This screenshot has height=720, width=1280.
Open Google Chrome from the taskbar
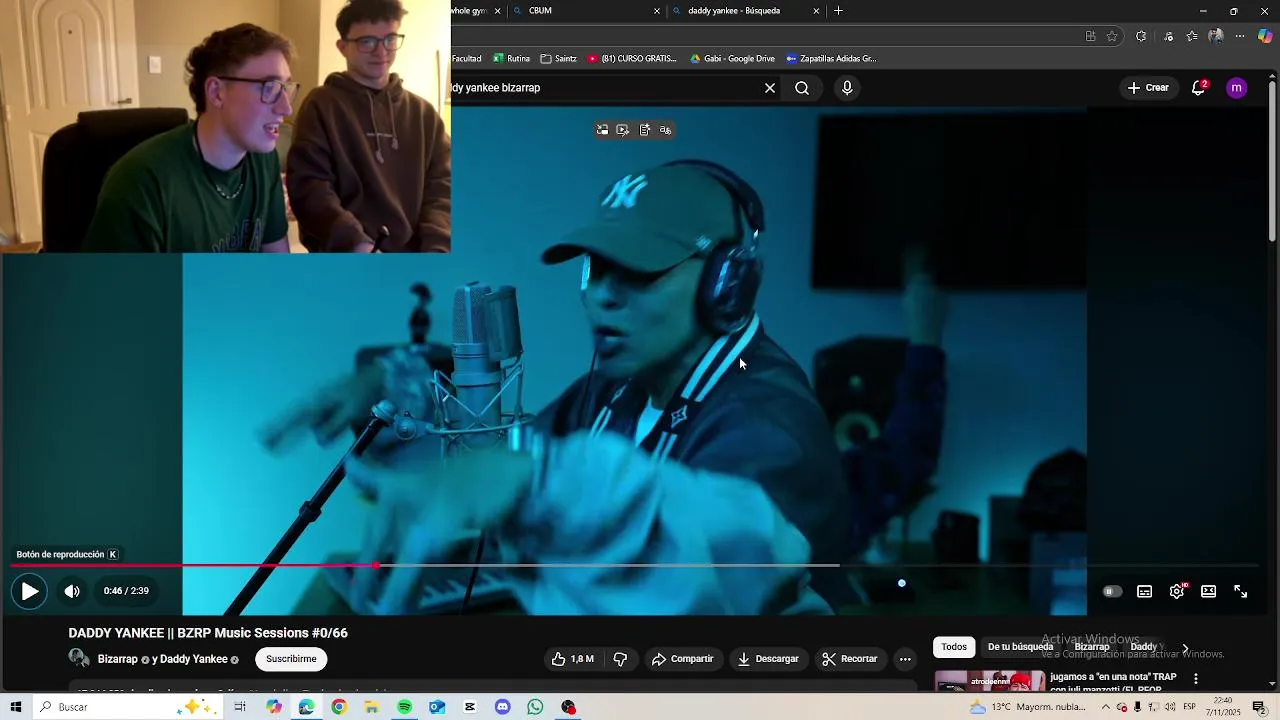click(339, 707)
